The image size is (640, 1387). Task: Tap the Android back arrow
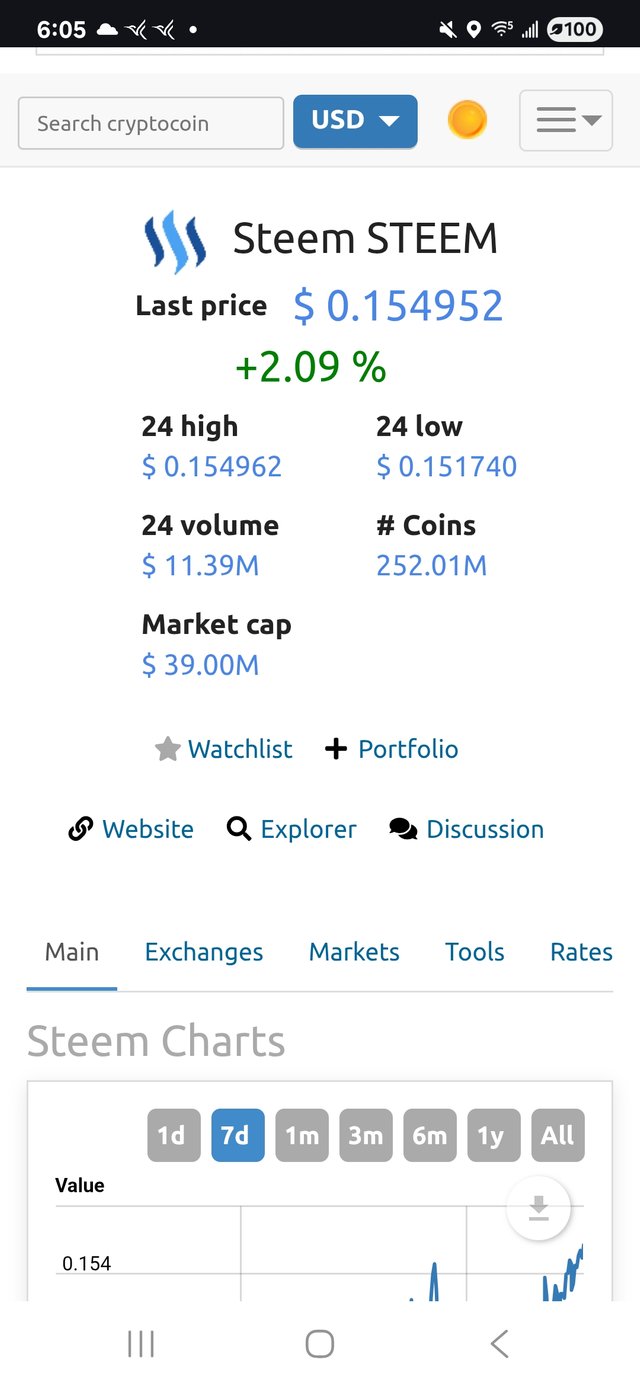(x=499, y=1344)
